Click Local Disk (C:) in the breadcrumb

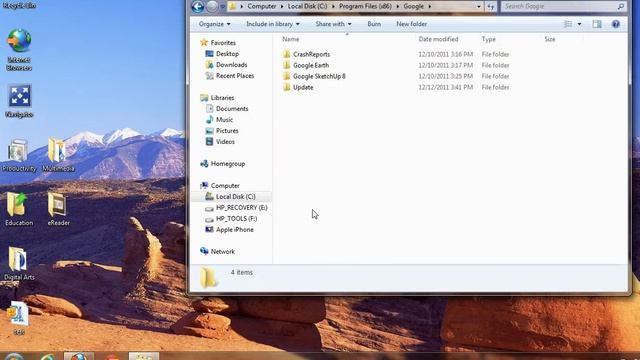pyautogui.click(x=307, y=7)
